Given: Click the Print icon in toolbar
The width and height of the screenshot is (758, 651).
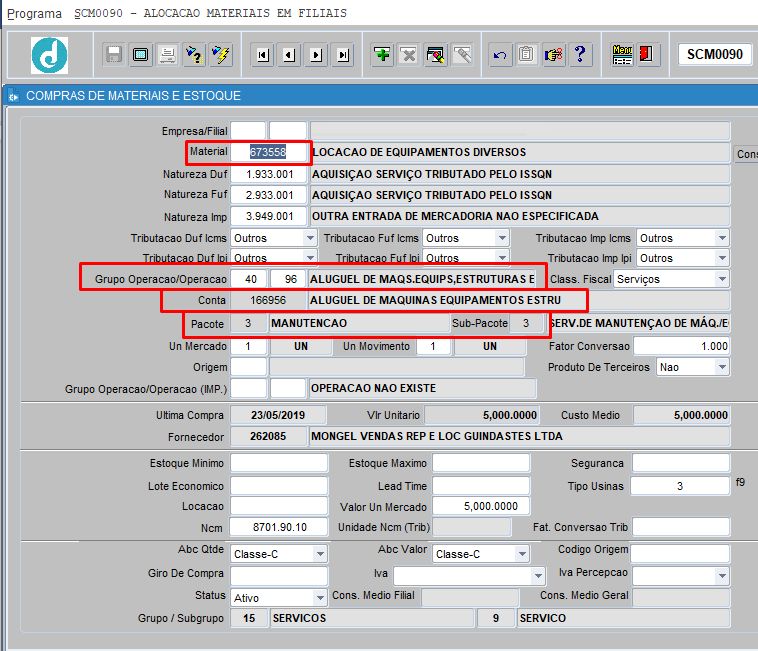Looking at the screenshot, I should 168,55.
